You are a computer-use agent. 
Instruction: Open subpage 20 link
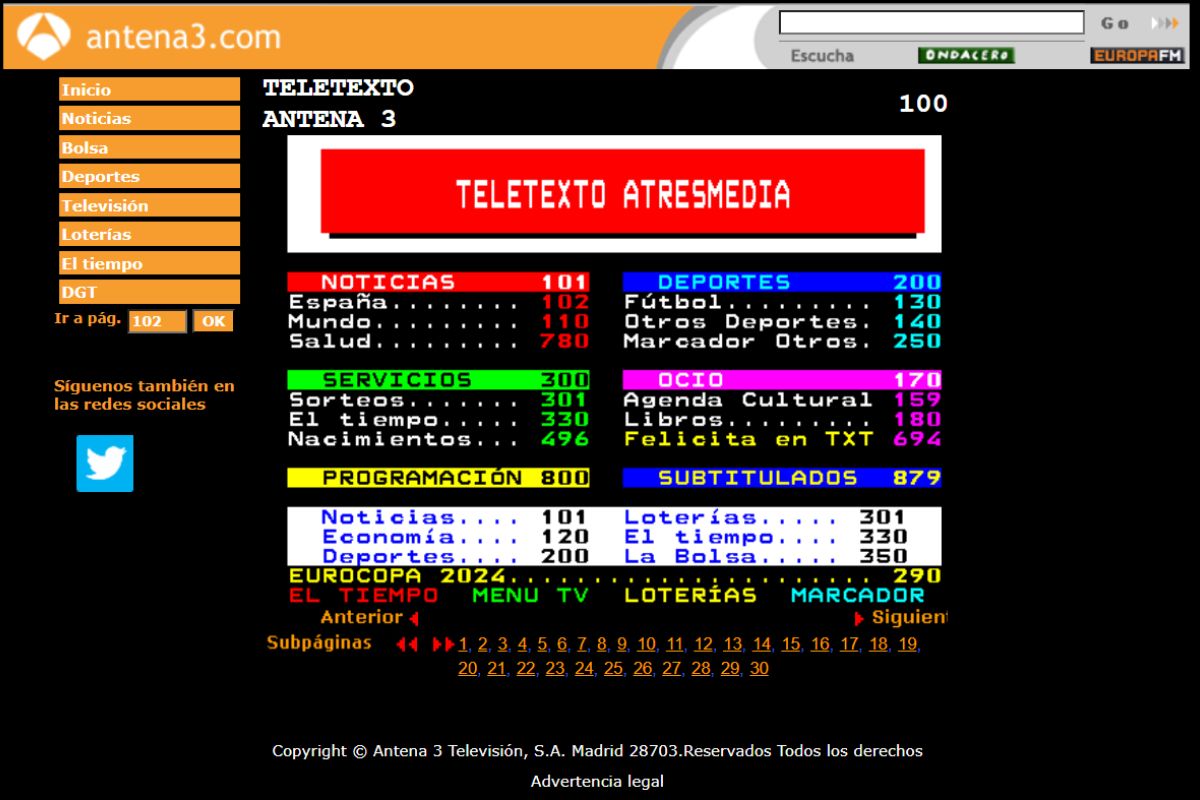click(x=467, y=669)
